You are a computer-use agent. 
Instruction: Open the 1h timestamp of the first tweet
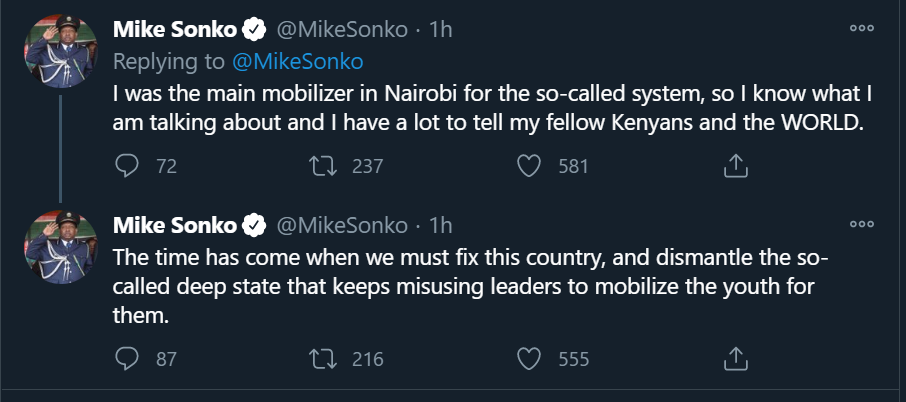point(440,30)
